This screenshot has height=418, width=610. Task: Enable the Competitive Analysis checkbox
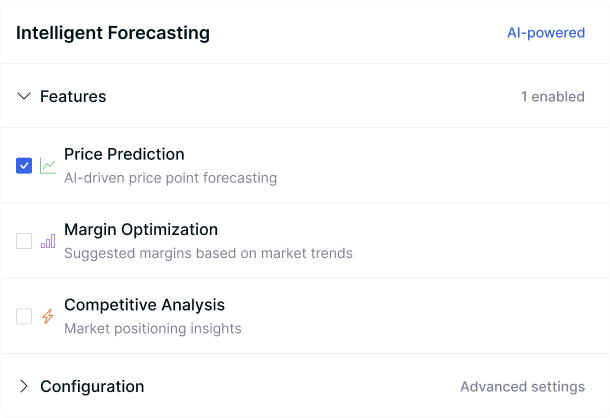[24, 316]
